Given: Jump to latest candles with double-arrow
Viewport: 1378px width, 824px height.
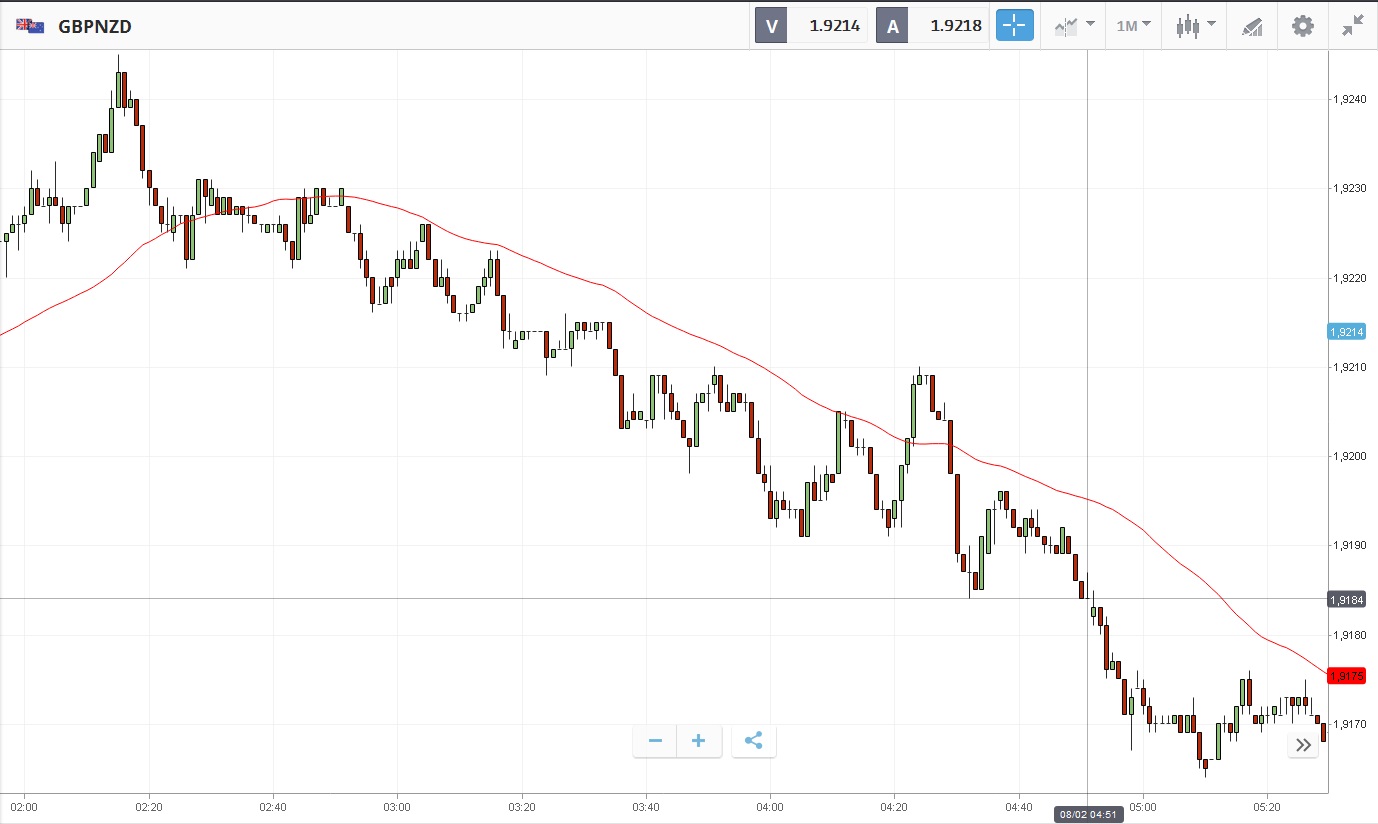Looking at the screenshot, I should (x=1303, y=745).
